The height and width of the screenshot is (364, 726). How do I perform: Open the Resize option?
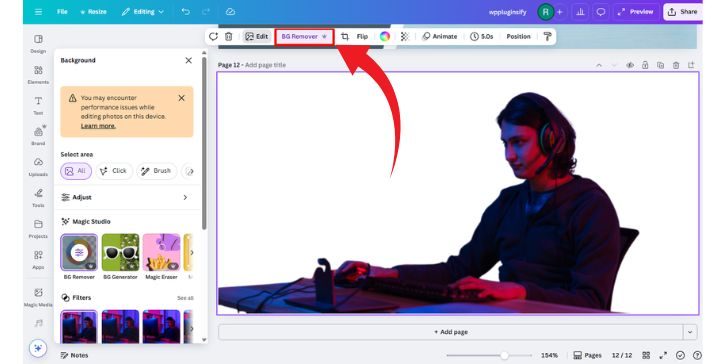pyautogui.click(x=93, y=12)
